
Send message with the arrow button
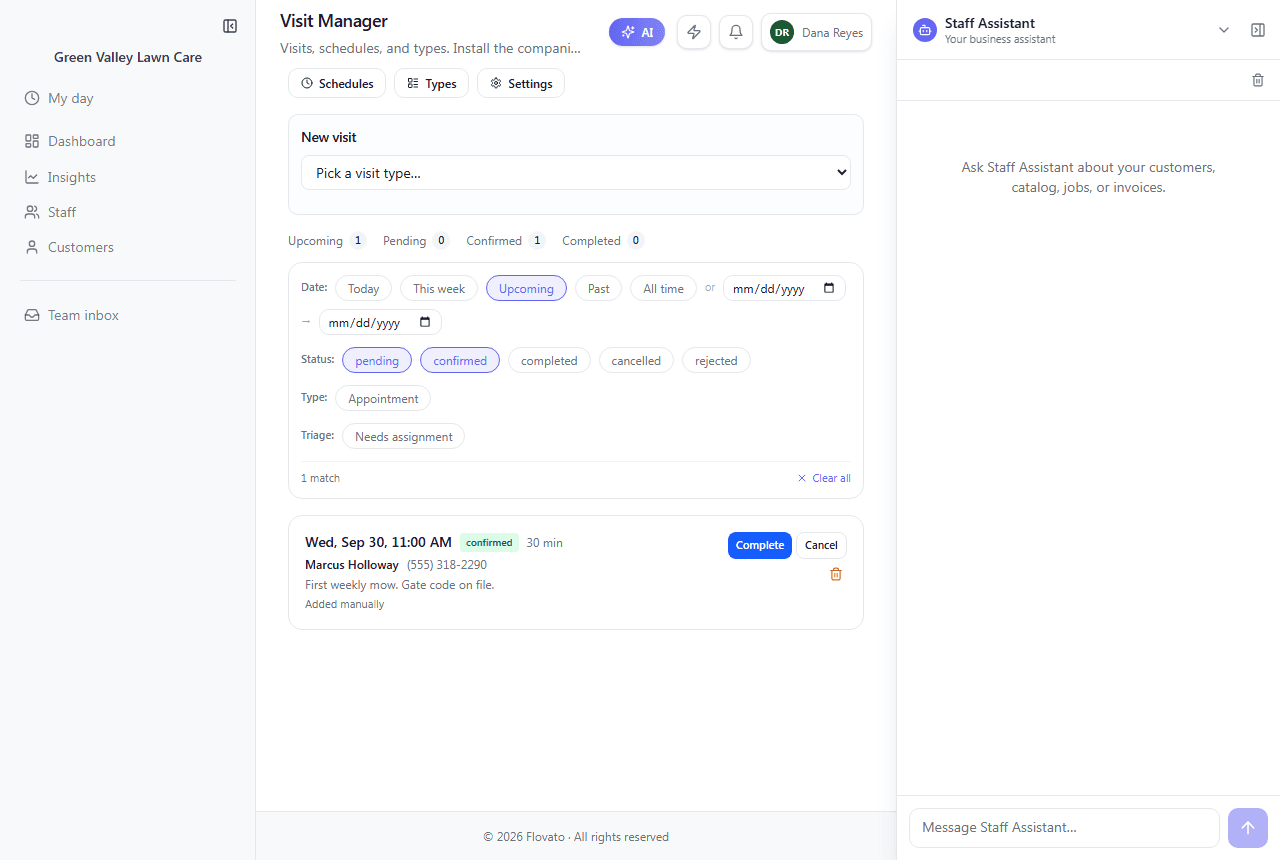click(x=1248, y=828)
